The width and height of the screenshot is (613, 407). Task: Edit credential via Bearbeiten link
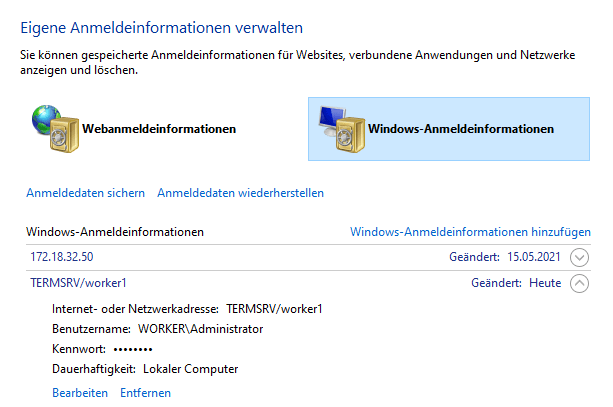pyautogui.click(x=80, y=393)
